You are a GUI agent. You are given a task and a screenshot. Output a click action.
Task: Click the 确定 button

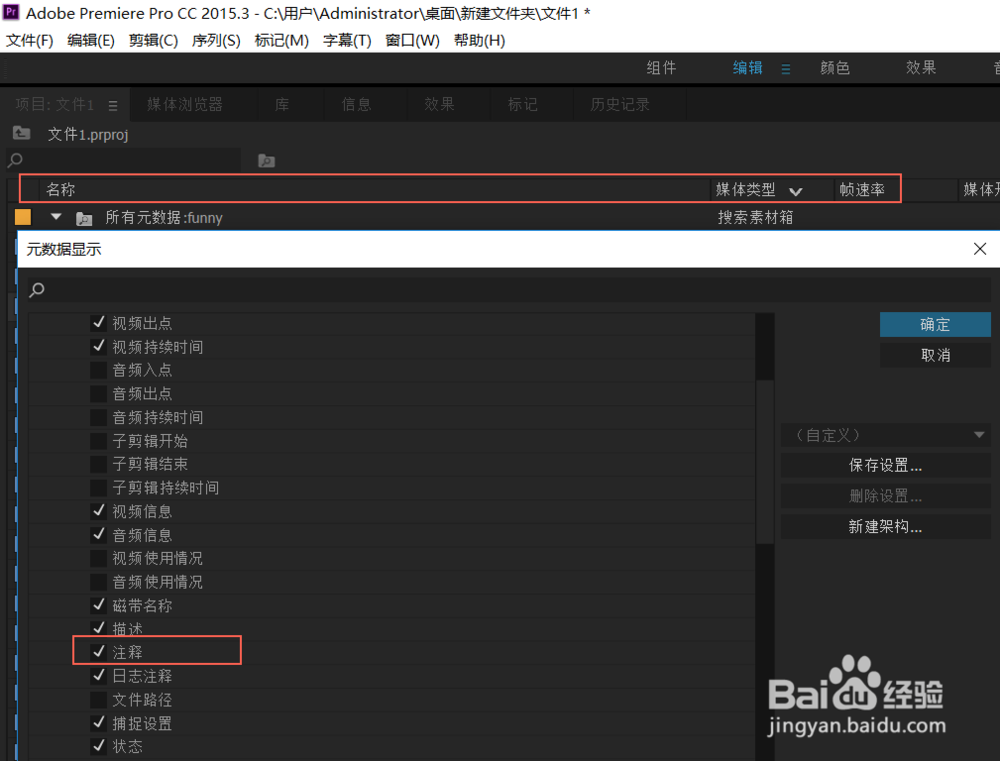pos(934,324)
